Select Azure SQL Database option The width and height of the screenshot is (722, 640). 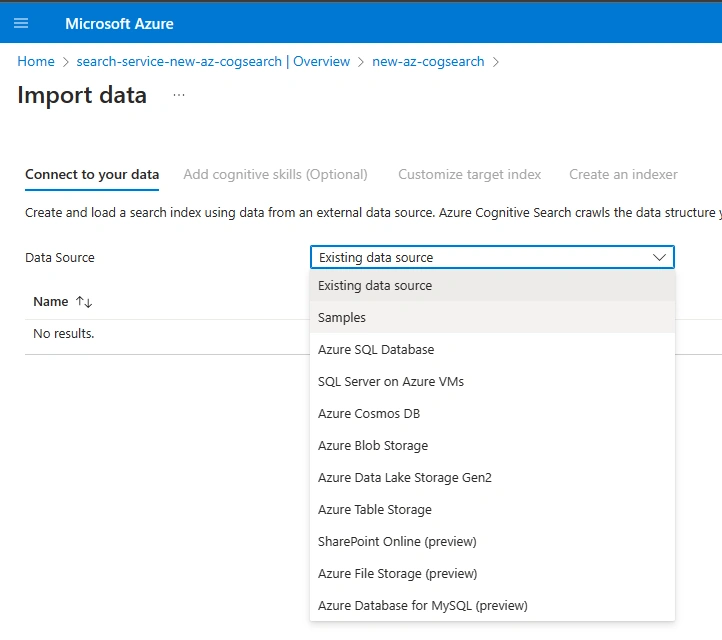pyautogui.click(x=492, y=349)
